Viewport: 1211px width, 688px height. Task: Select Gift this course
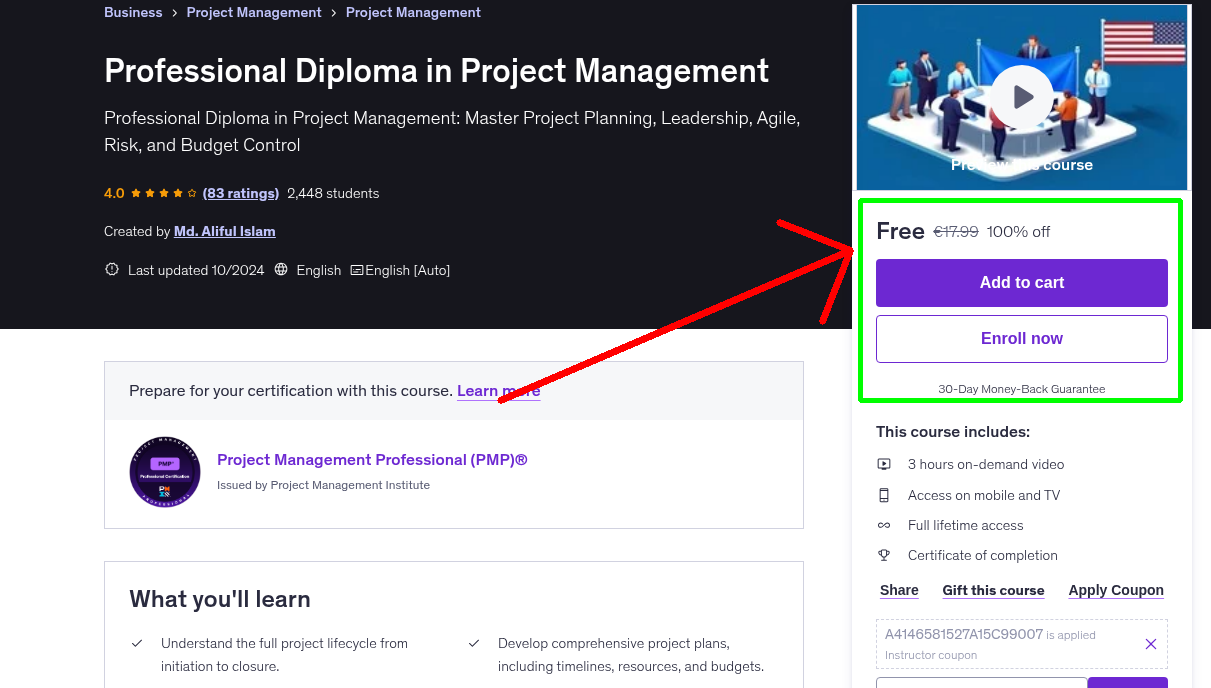993,590
